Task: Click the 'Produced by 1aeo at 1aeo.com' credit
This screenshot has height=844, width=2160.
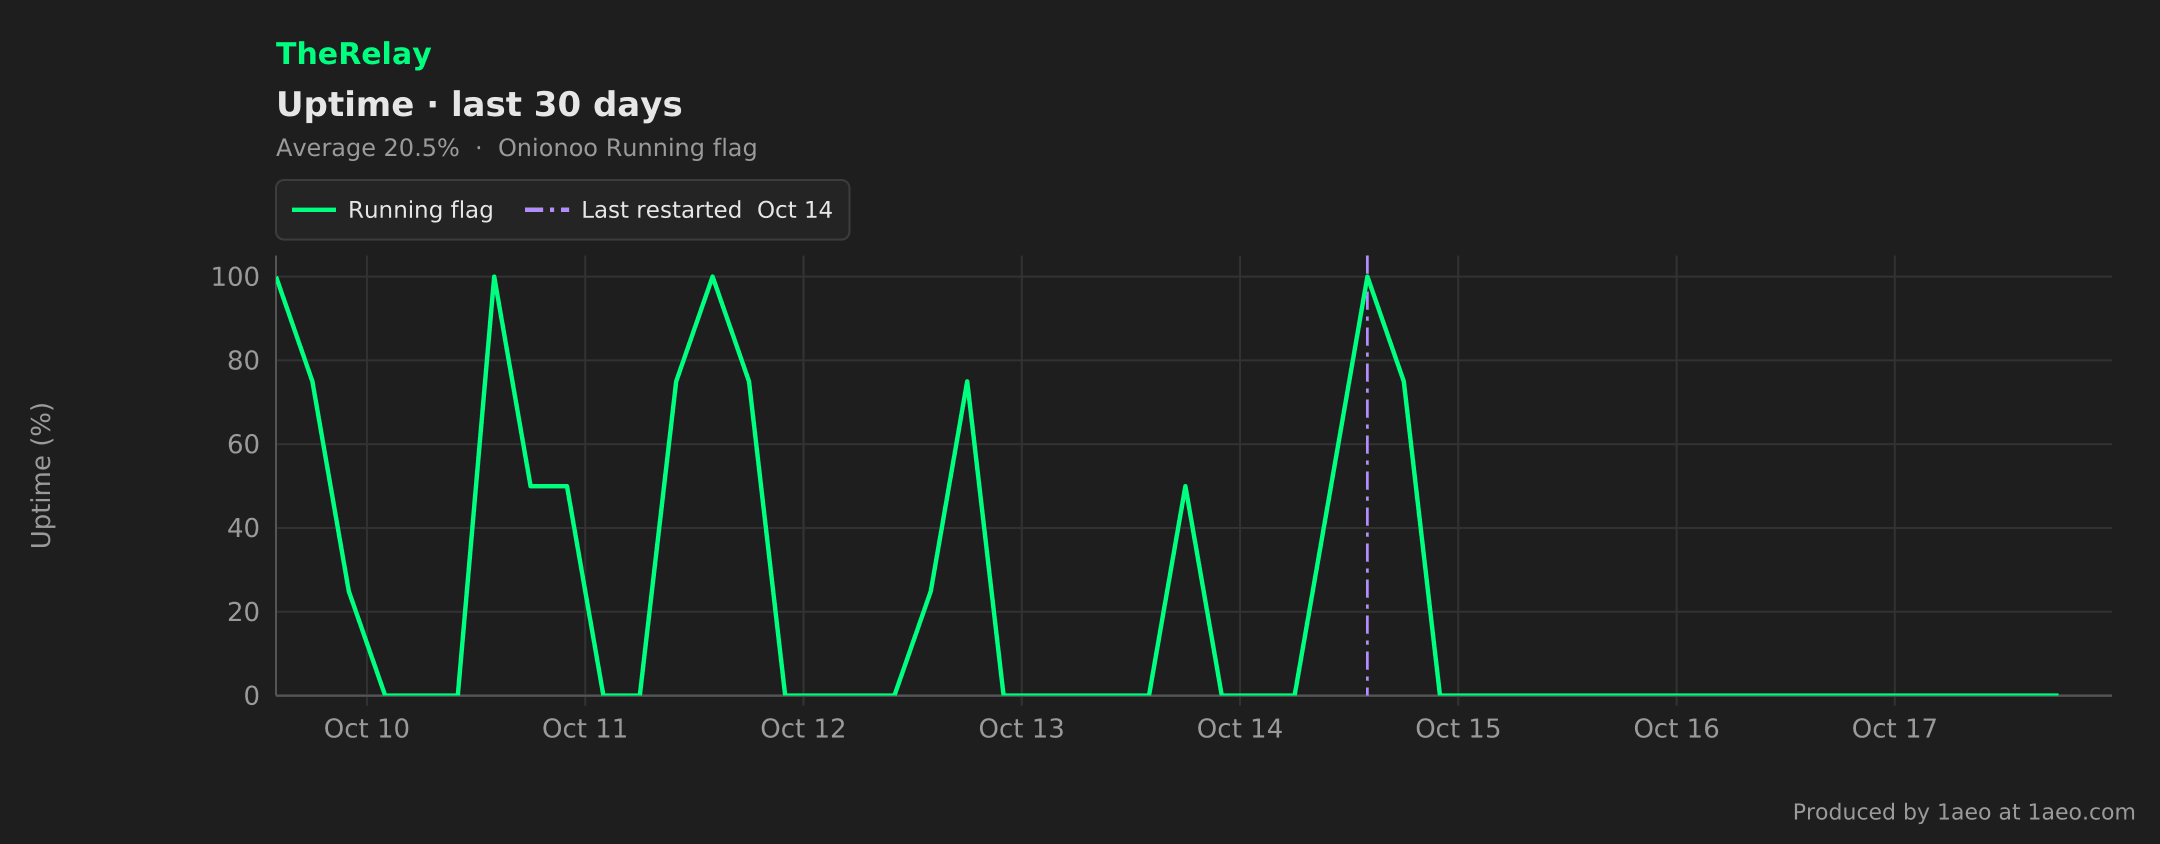Action: (x=1963, y=812)
